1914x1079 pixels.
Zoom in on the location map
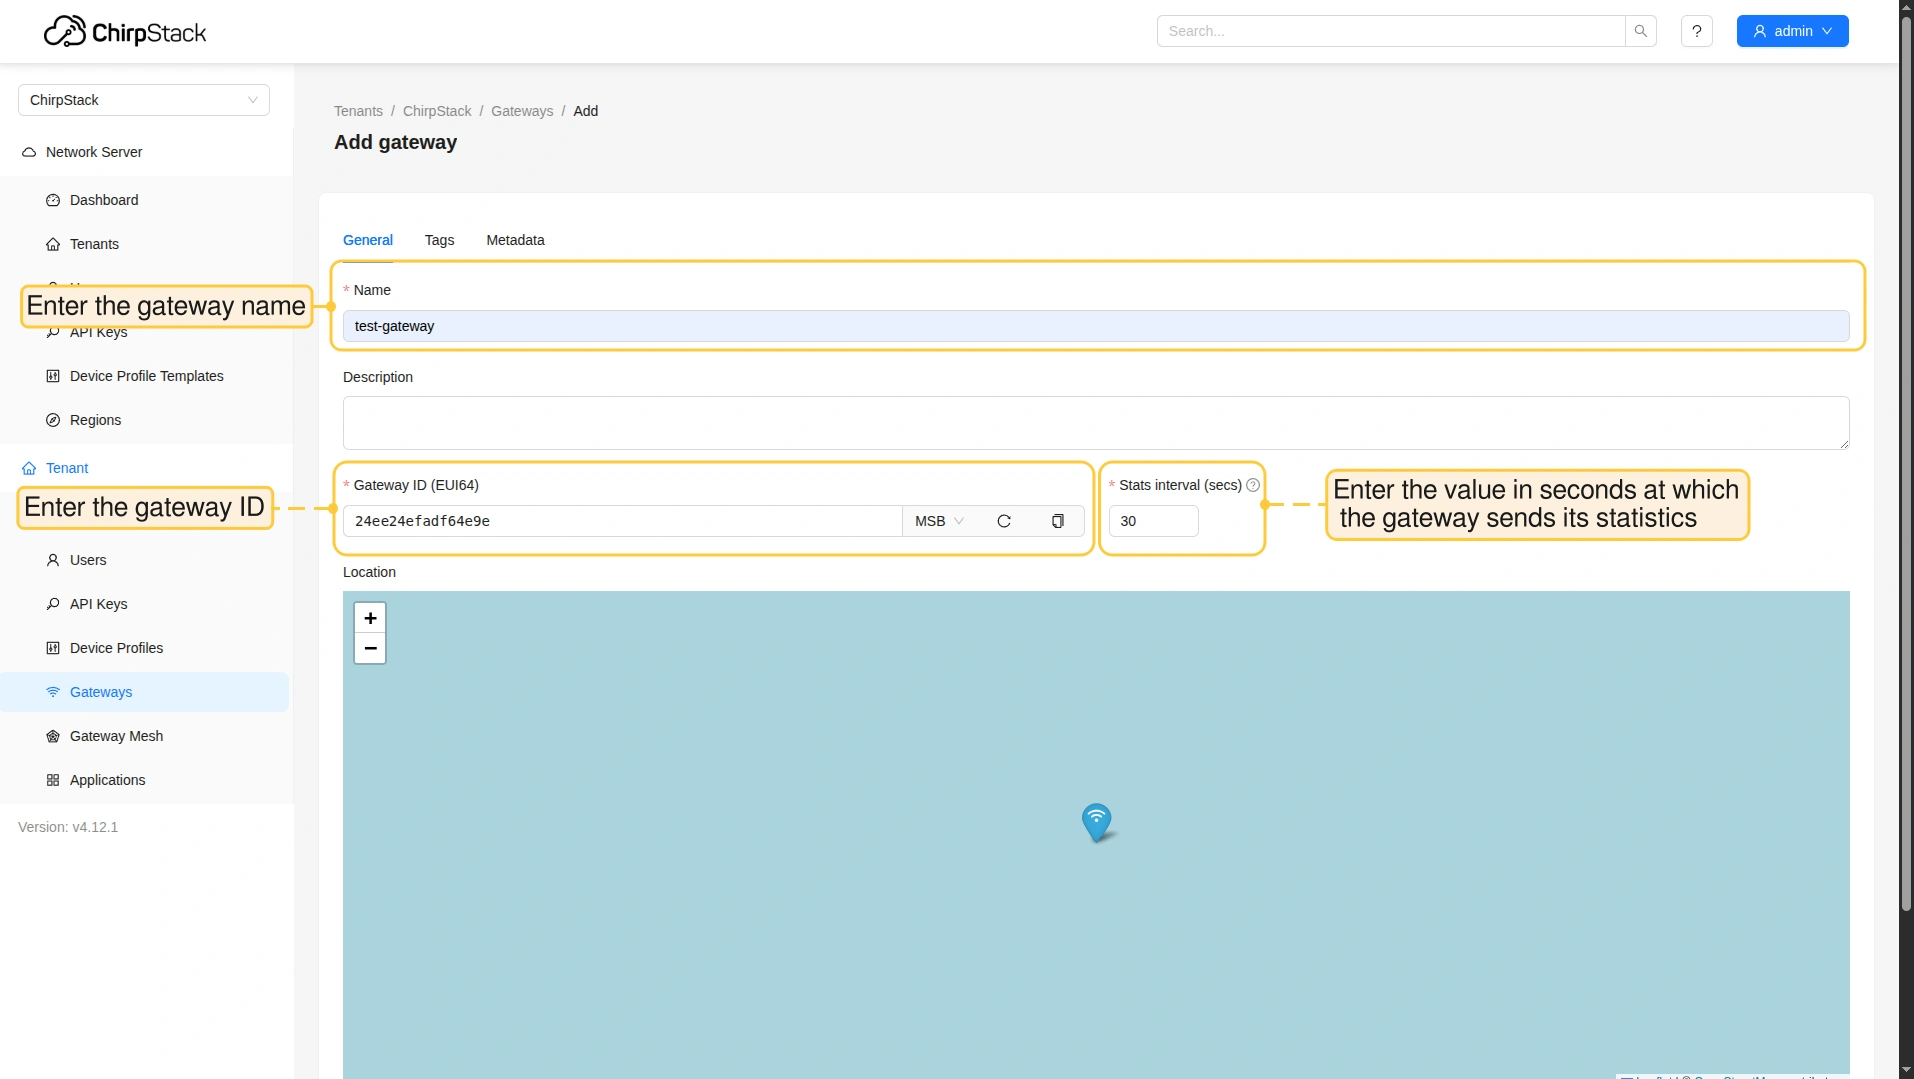370,618
